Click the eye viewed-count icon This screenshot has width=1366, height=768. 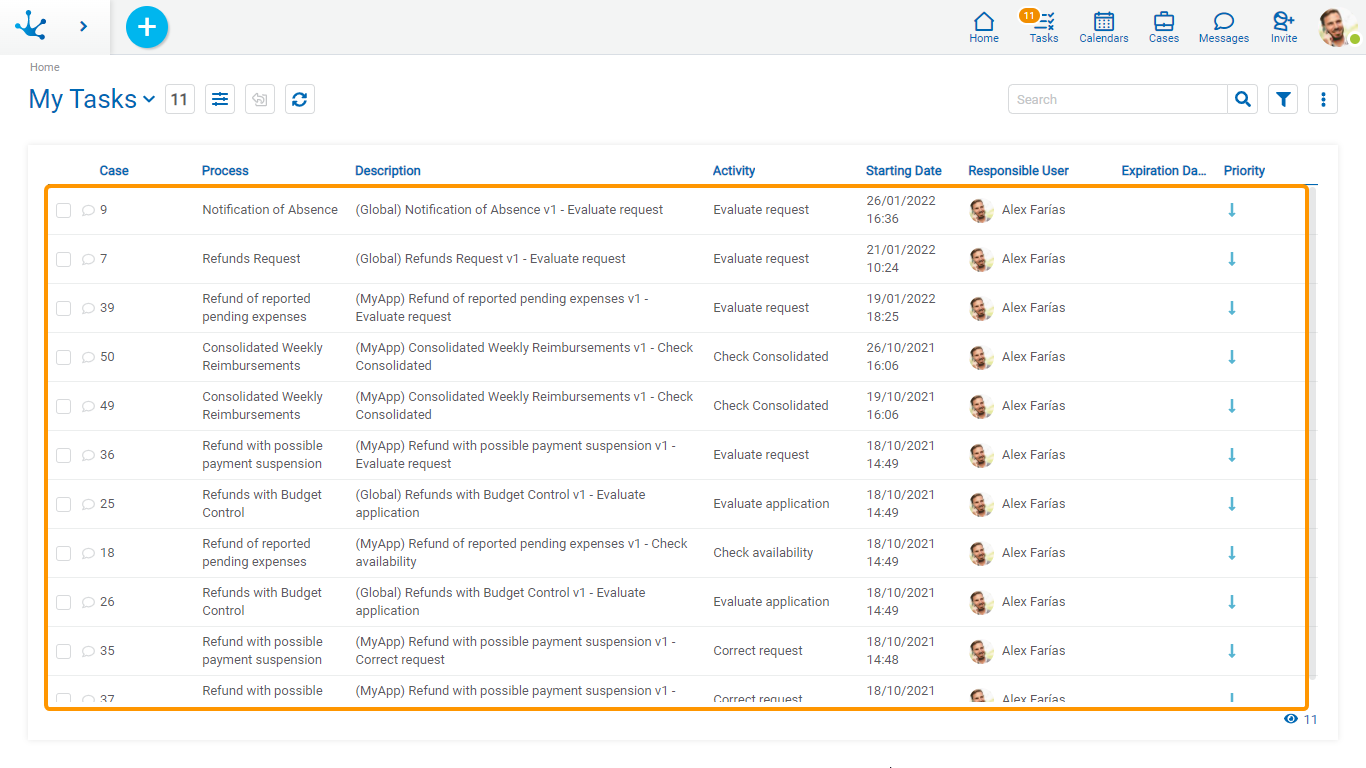point(1291,719)
